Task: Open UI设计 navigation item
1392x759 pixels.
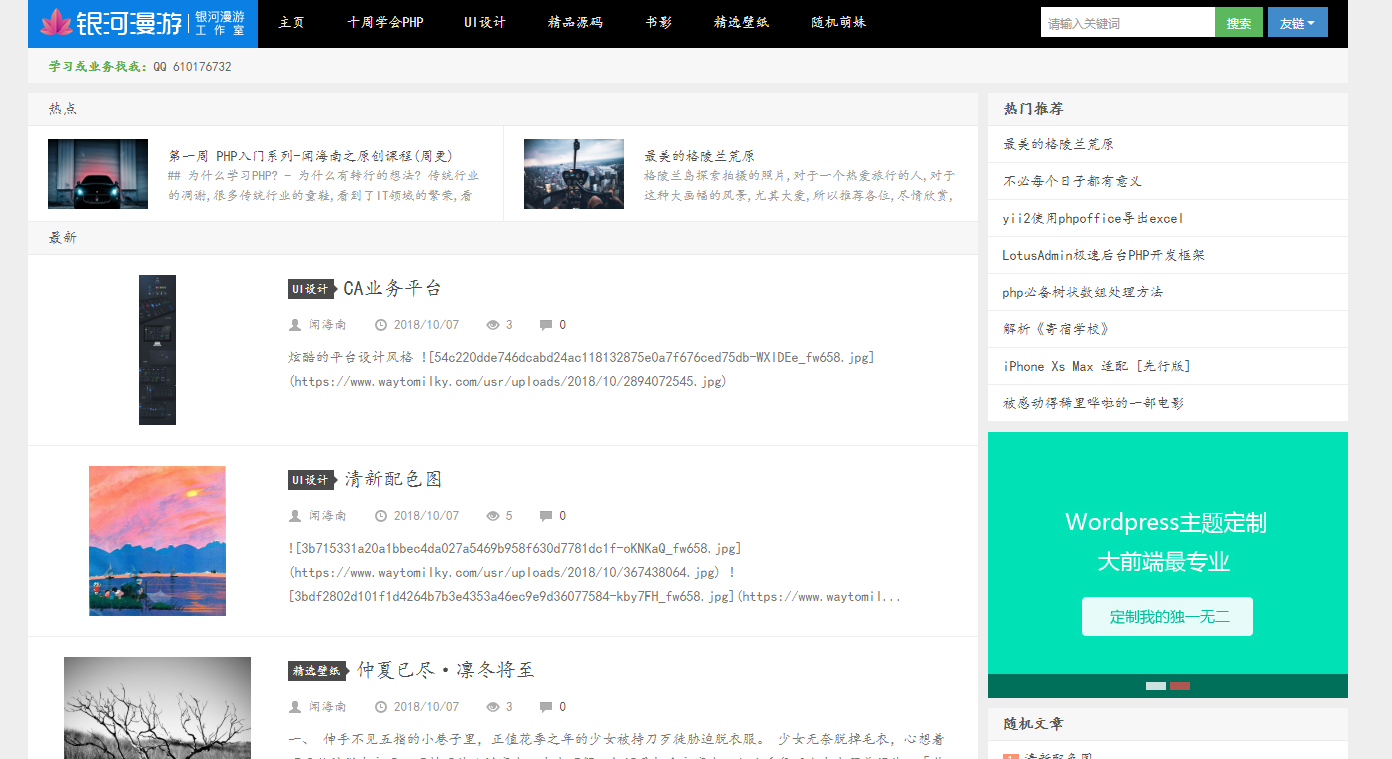Action: pyautogui.click(x=485, y=22)
